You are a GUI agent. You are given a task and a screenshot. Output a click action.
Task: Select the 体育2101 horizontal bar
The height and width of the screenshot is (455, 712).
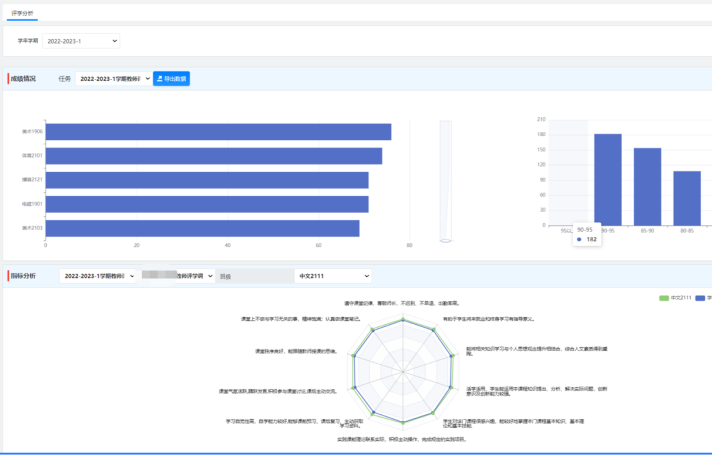coord(213,156)
